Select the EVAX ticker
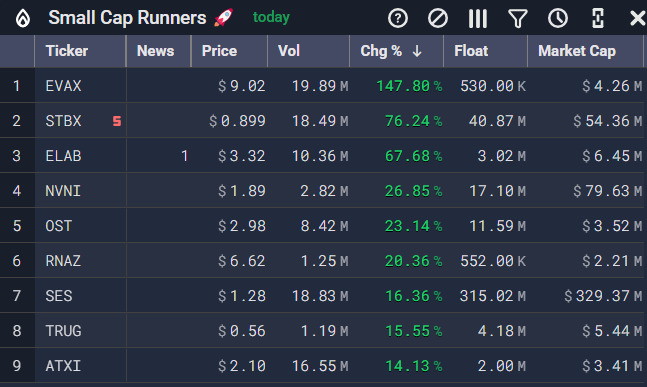 coord(64,86)
